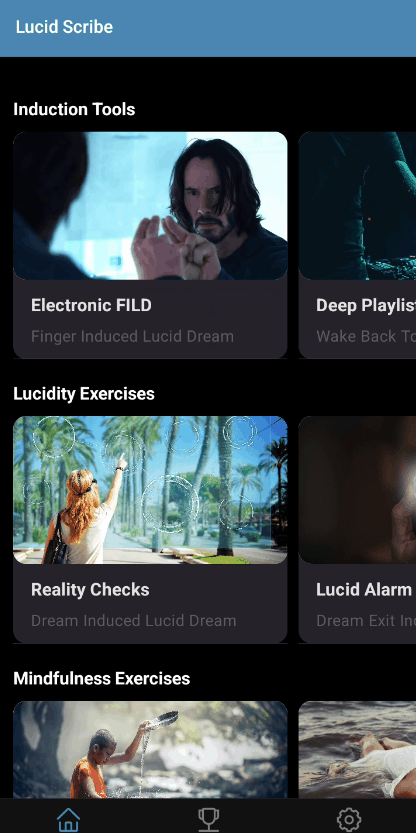
Task: Open the floating-in-water mindfulness card
Action: pyautogui.click(x=357, y=750)
